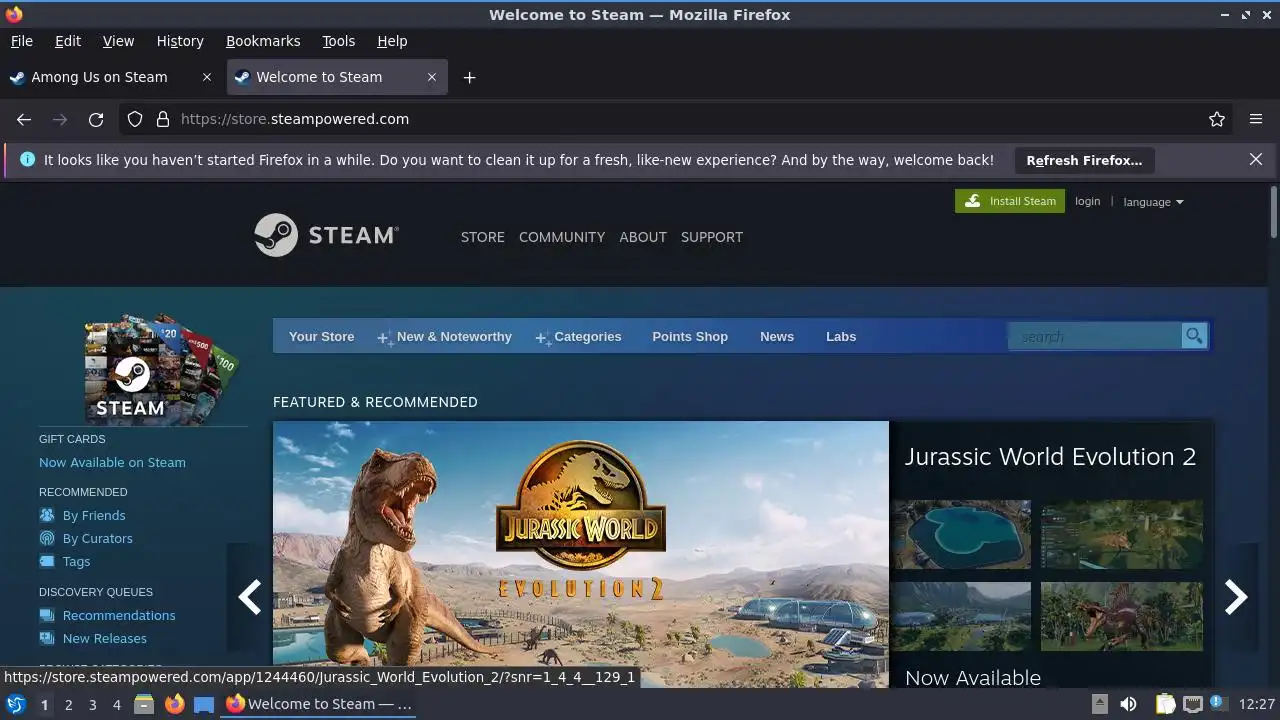The width and height of the screenshot is (1280, 720).
Task: Click the Steam logo in the header
Action: click(x=326, y=235)
